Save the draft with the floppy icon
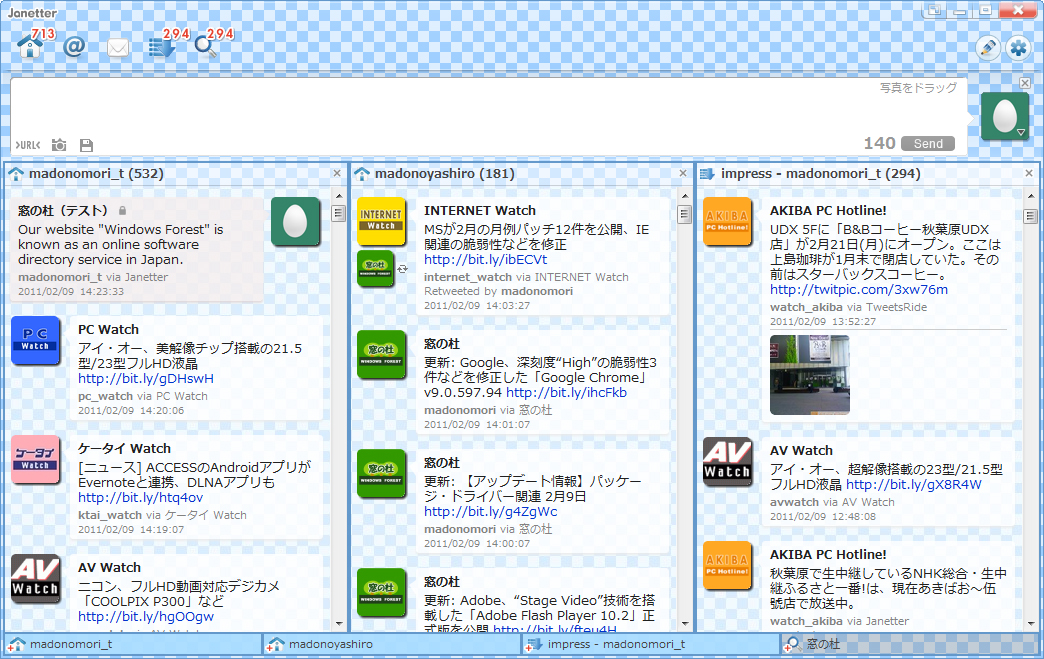The height and width of the screenshot is (659, 1044). tap(86, 144)
